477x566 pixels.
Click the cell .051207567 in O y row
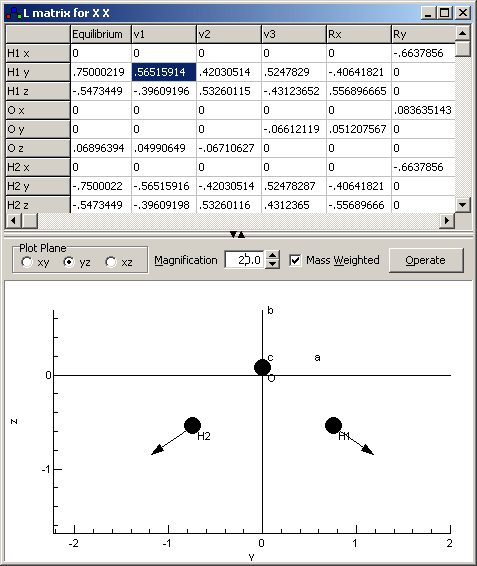click(359, 129)
